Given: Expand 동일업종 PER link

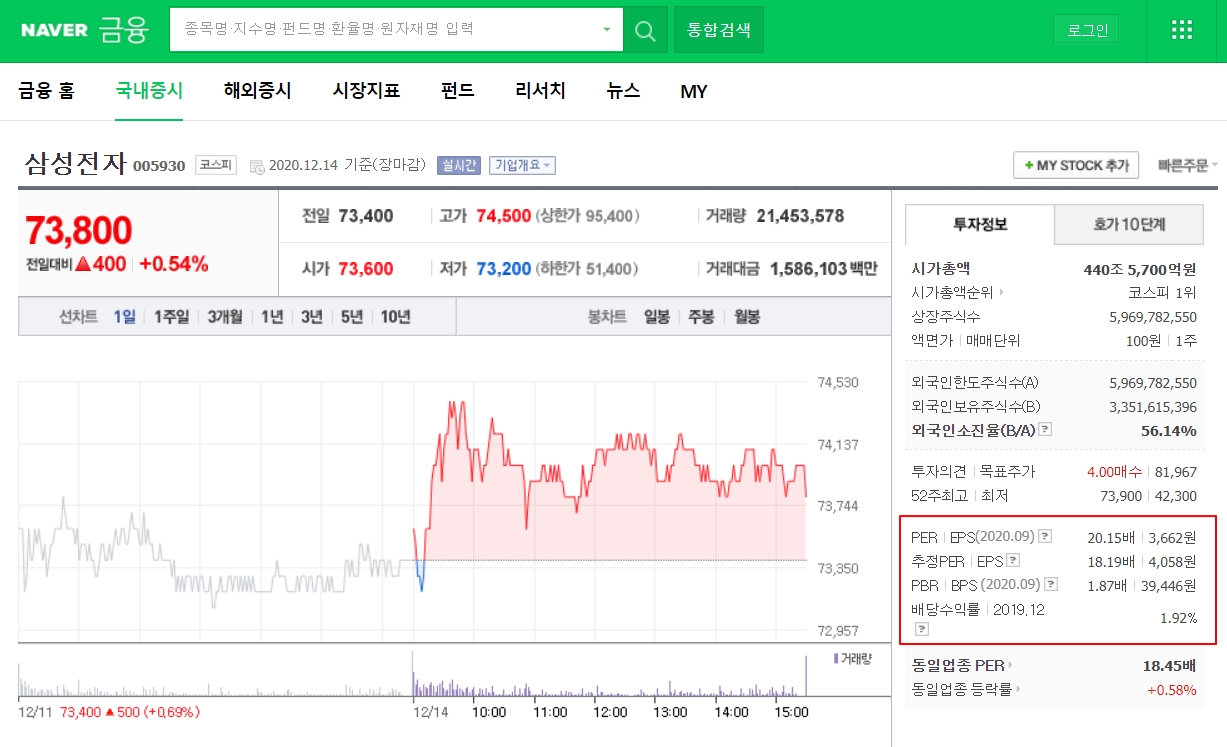Looking at the screenshot, I should (961, 665).
